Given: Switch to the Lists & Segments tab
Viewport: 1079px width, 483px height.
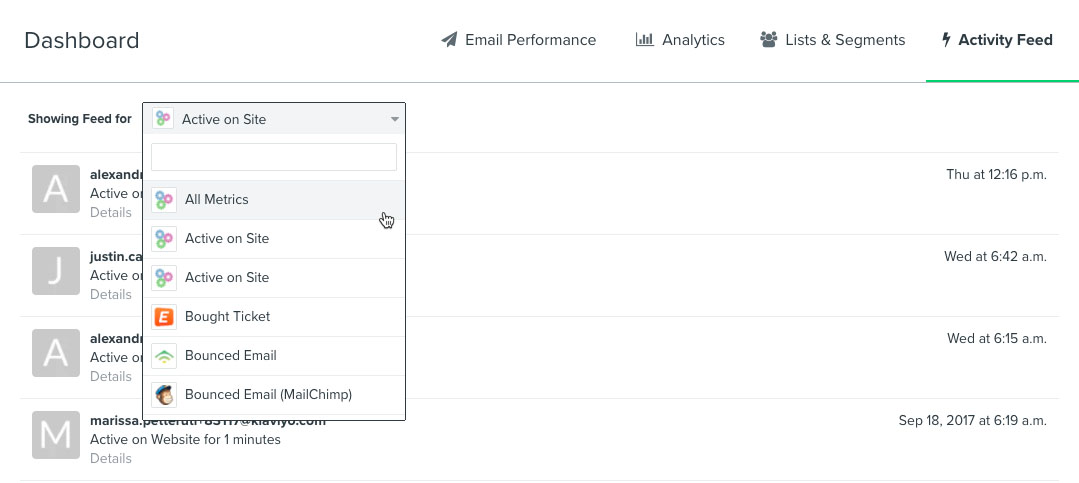Looking at the screenshot, I should [845, 40].
